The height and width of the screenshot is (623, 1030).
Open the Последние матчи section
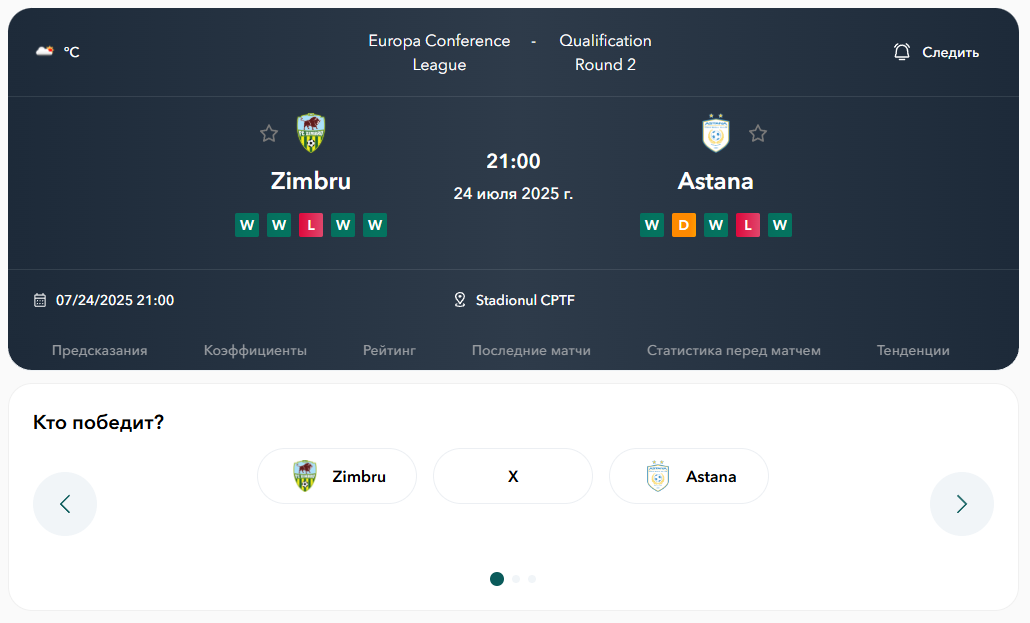tap(530, 350)
